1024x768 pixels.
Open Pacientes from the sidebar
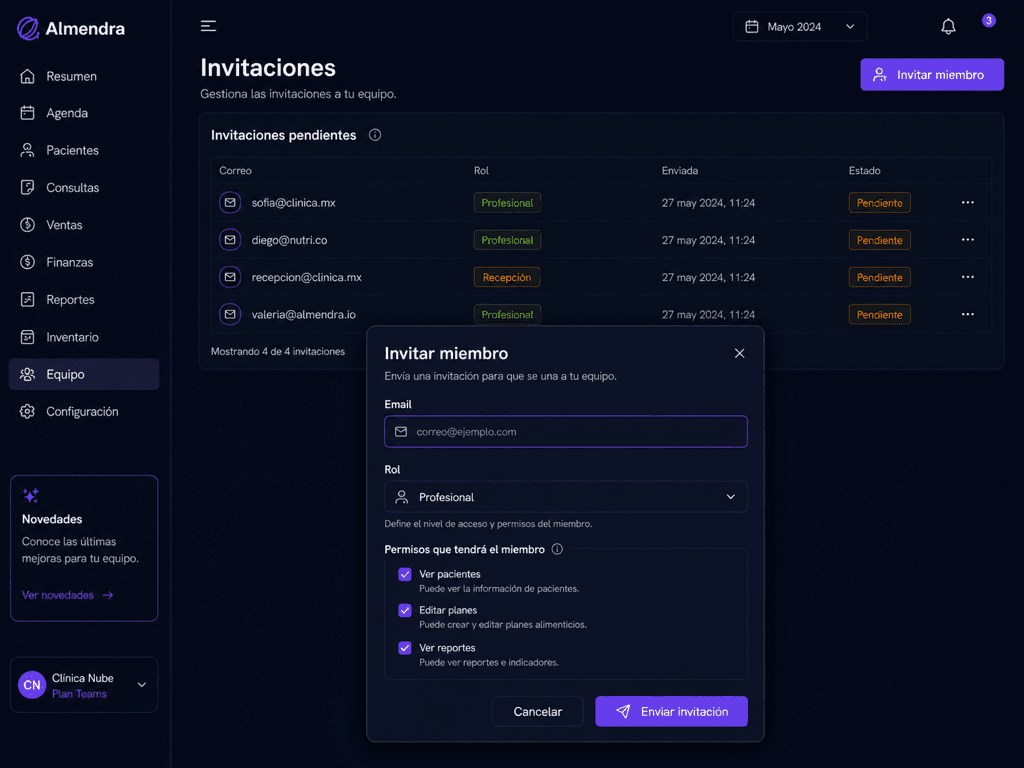coord(84,150)
